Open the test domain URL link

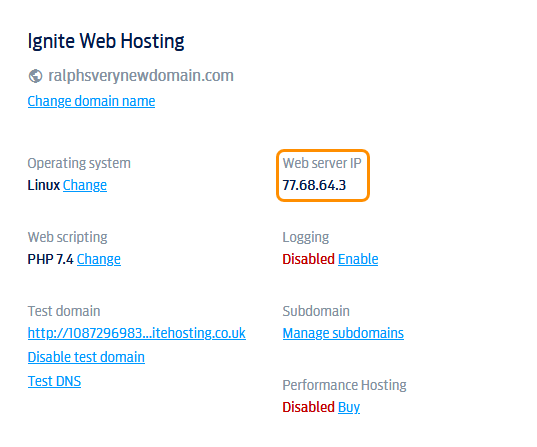coord(137,333)
